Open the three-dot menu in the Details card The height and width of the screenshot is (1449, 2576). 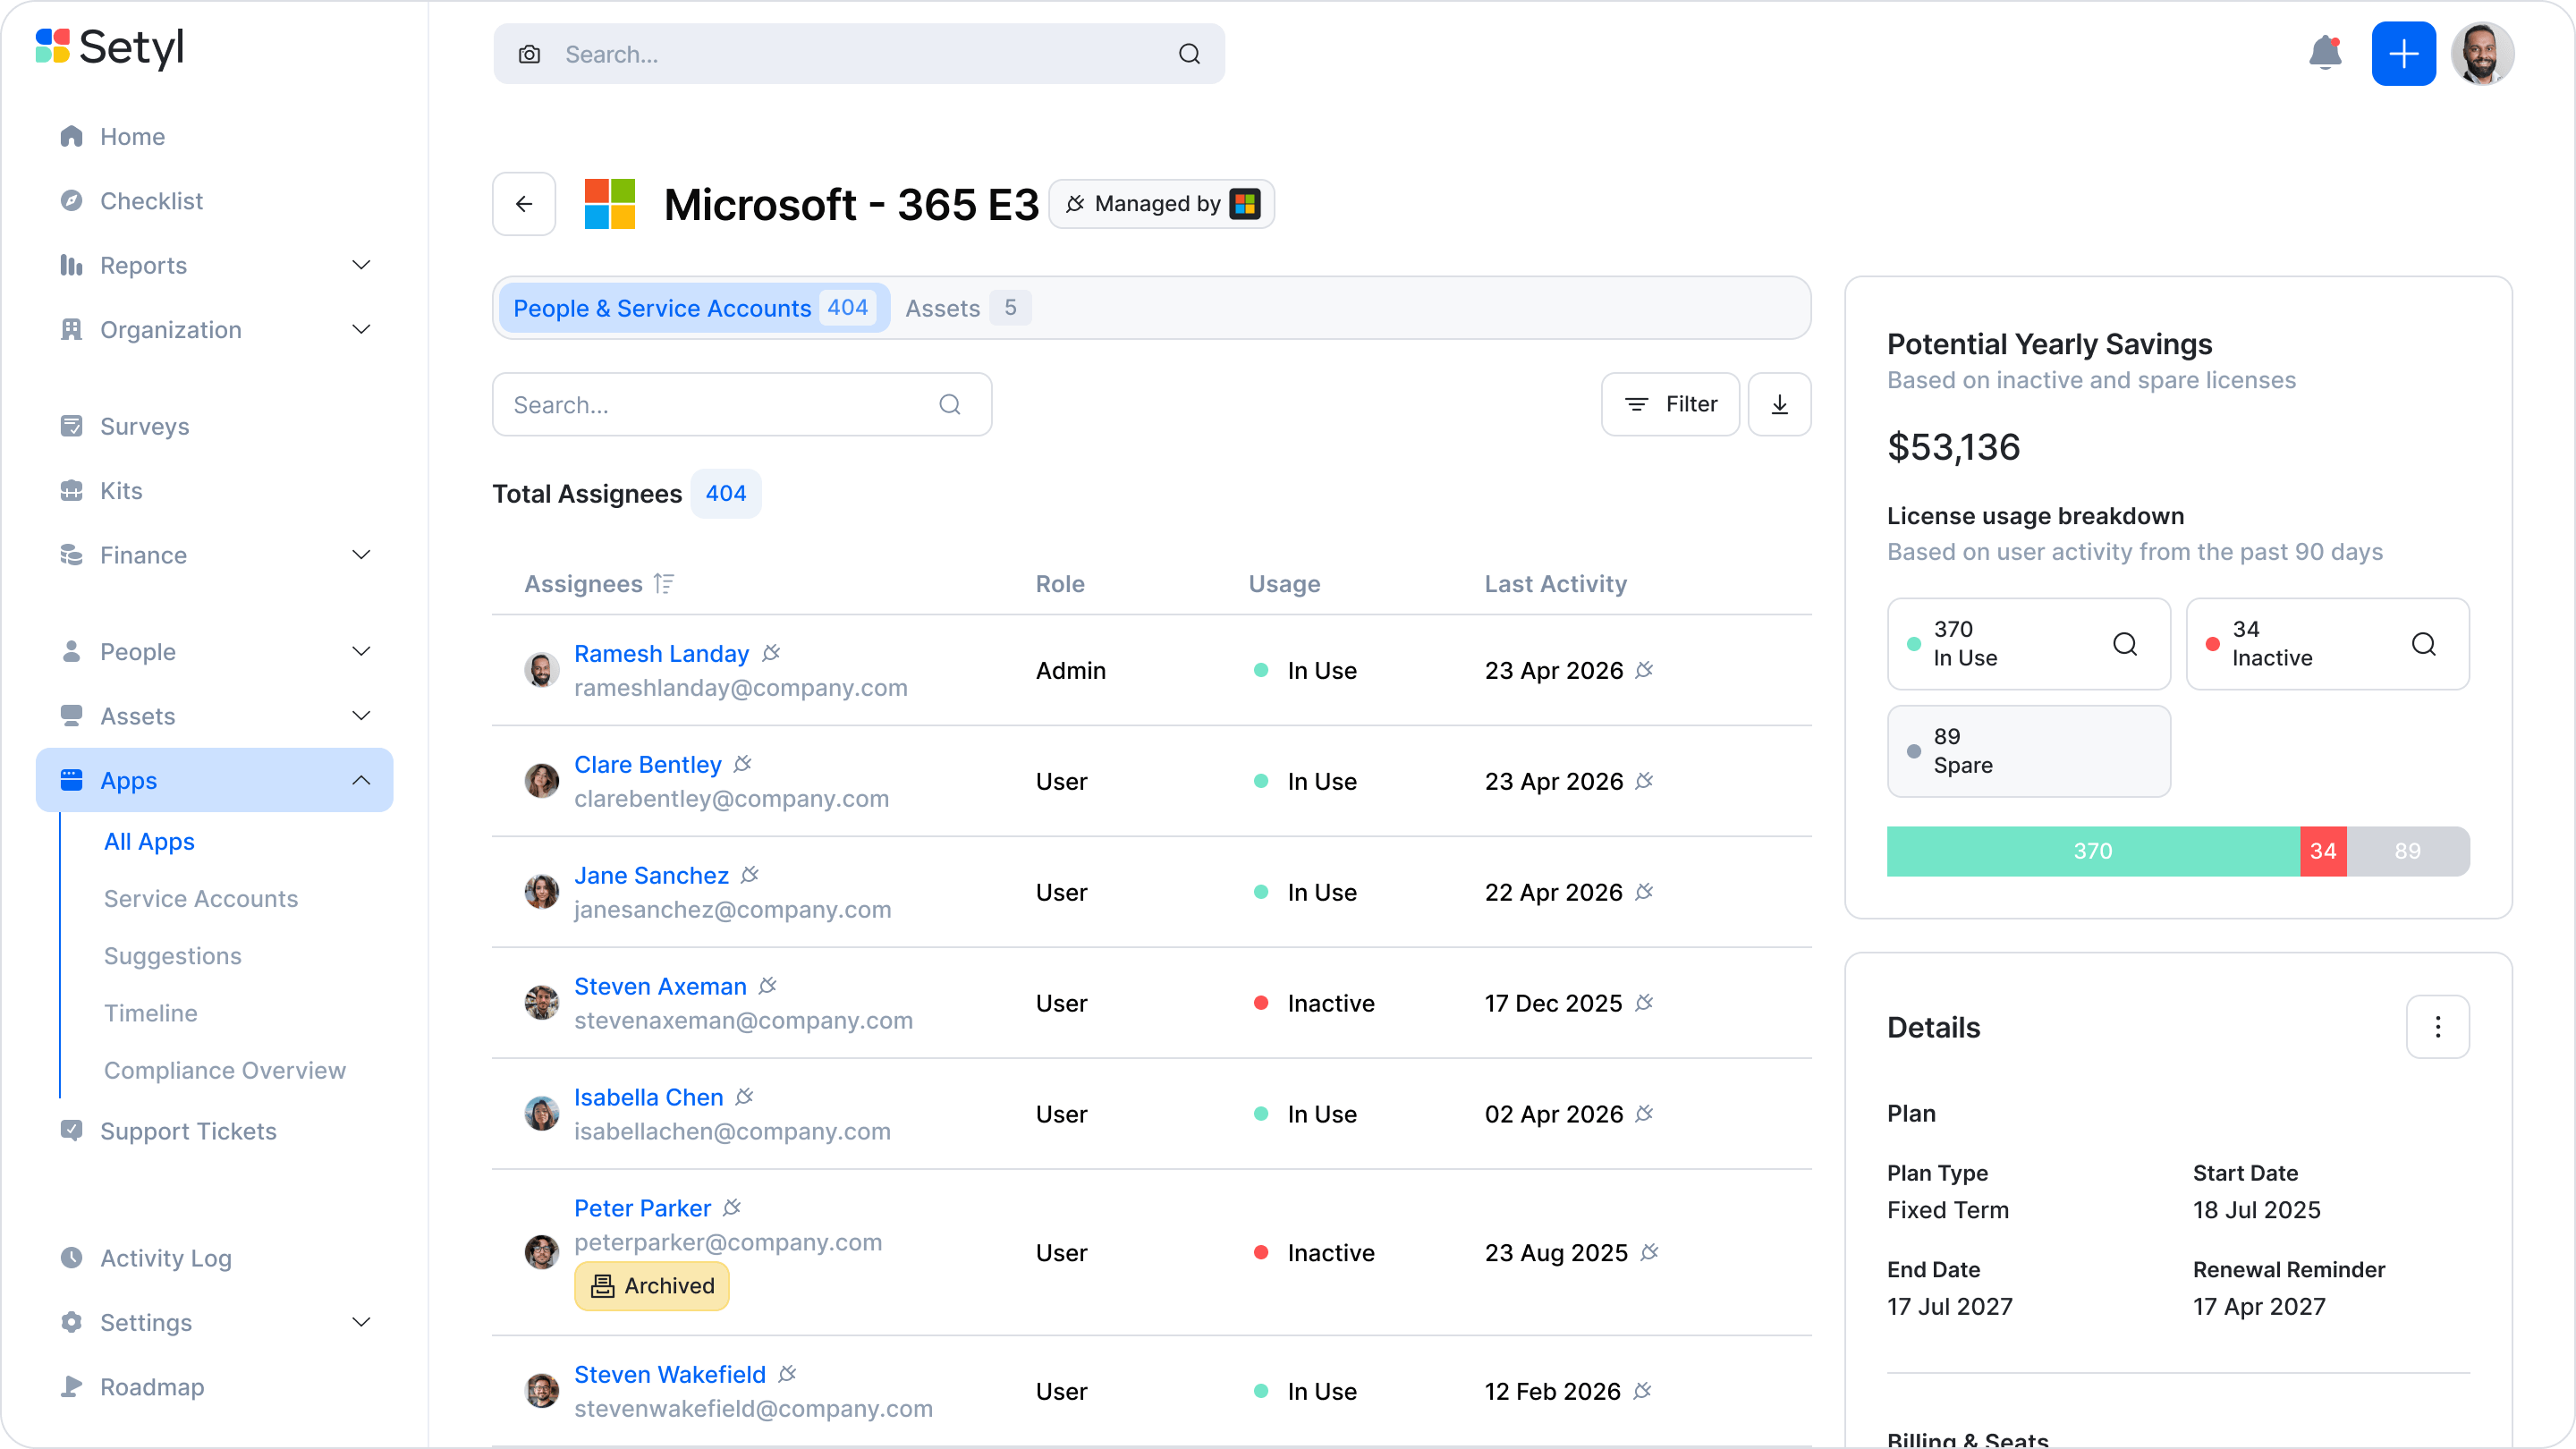click(x=2438, y=1027)
